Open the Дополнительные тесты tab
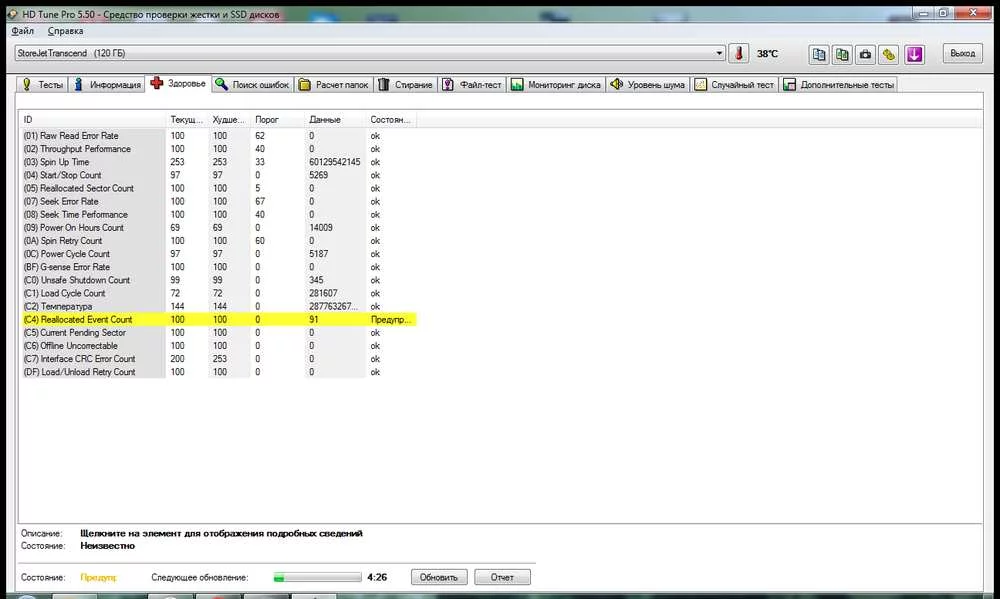The image size is (1000, 599). 839,85
